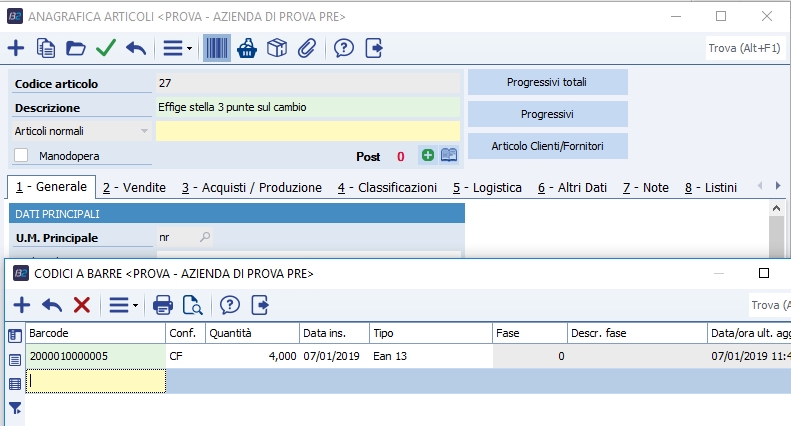Click the empty yellow field below Descrizione
The height and width of the screenshot is (426, 791).
pyautogui.click(x=308, y=131)
